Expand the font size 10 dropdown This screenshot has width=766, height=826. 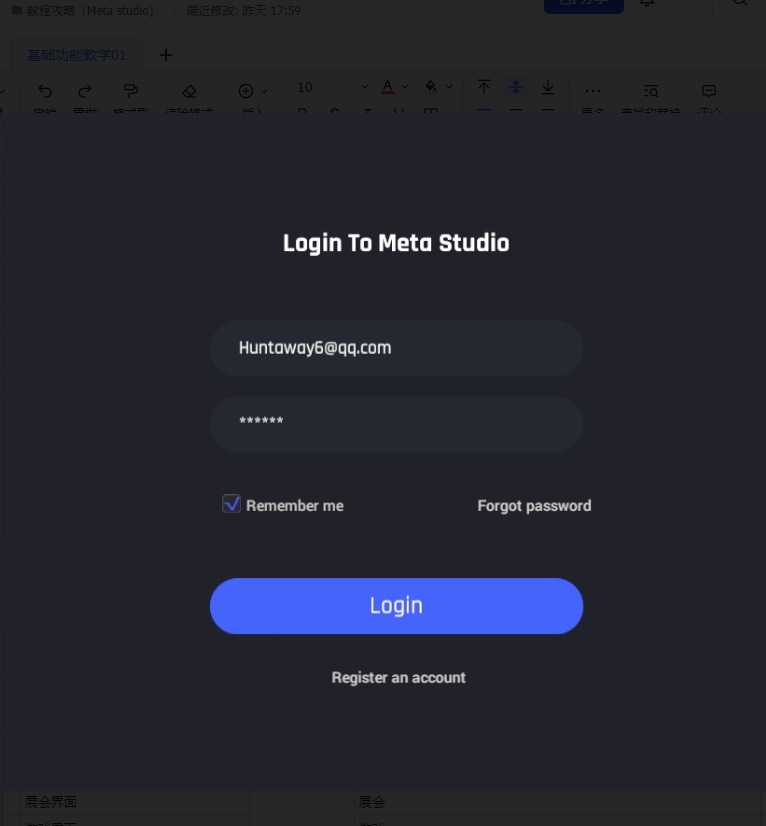point(364,88)
